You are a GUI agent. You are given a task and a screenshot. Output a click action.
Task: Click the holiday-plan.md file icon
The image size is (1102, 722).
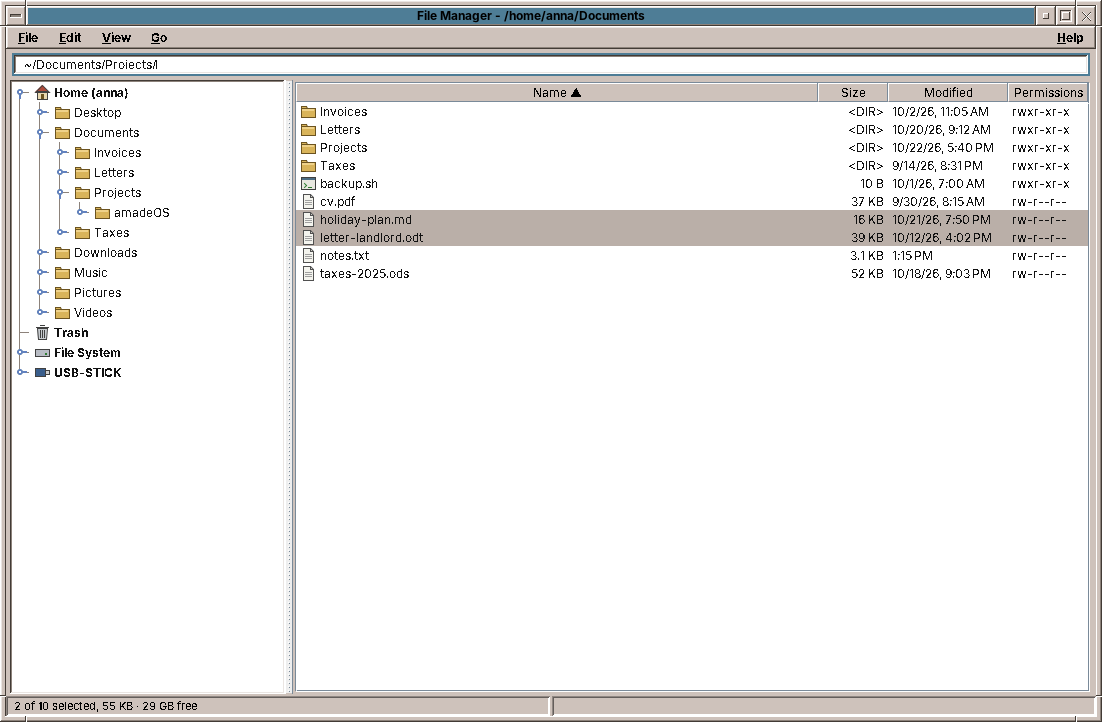coord(308,220)
